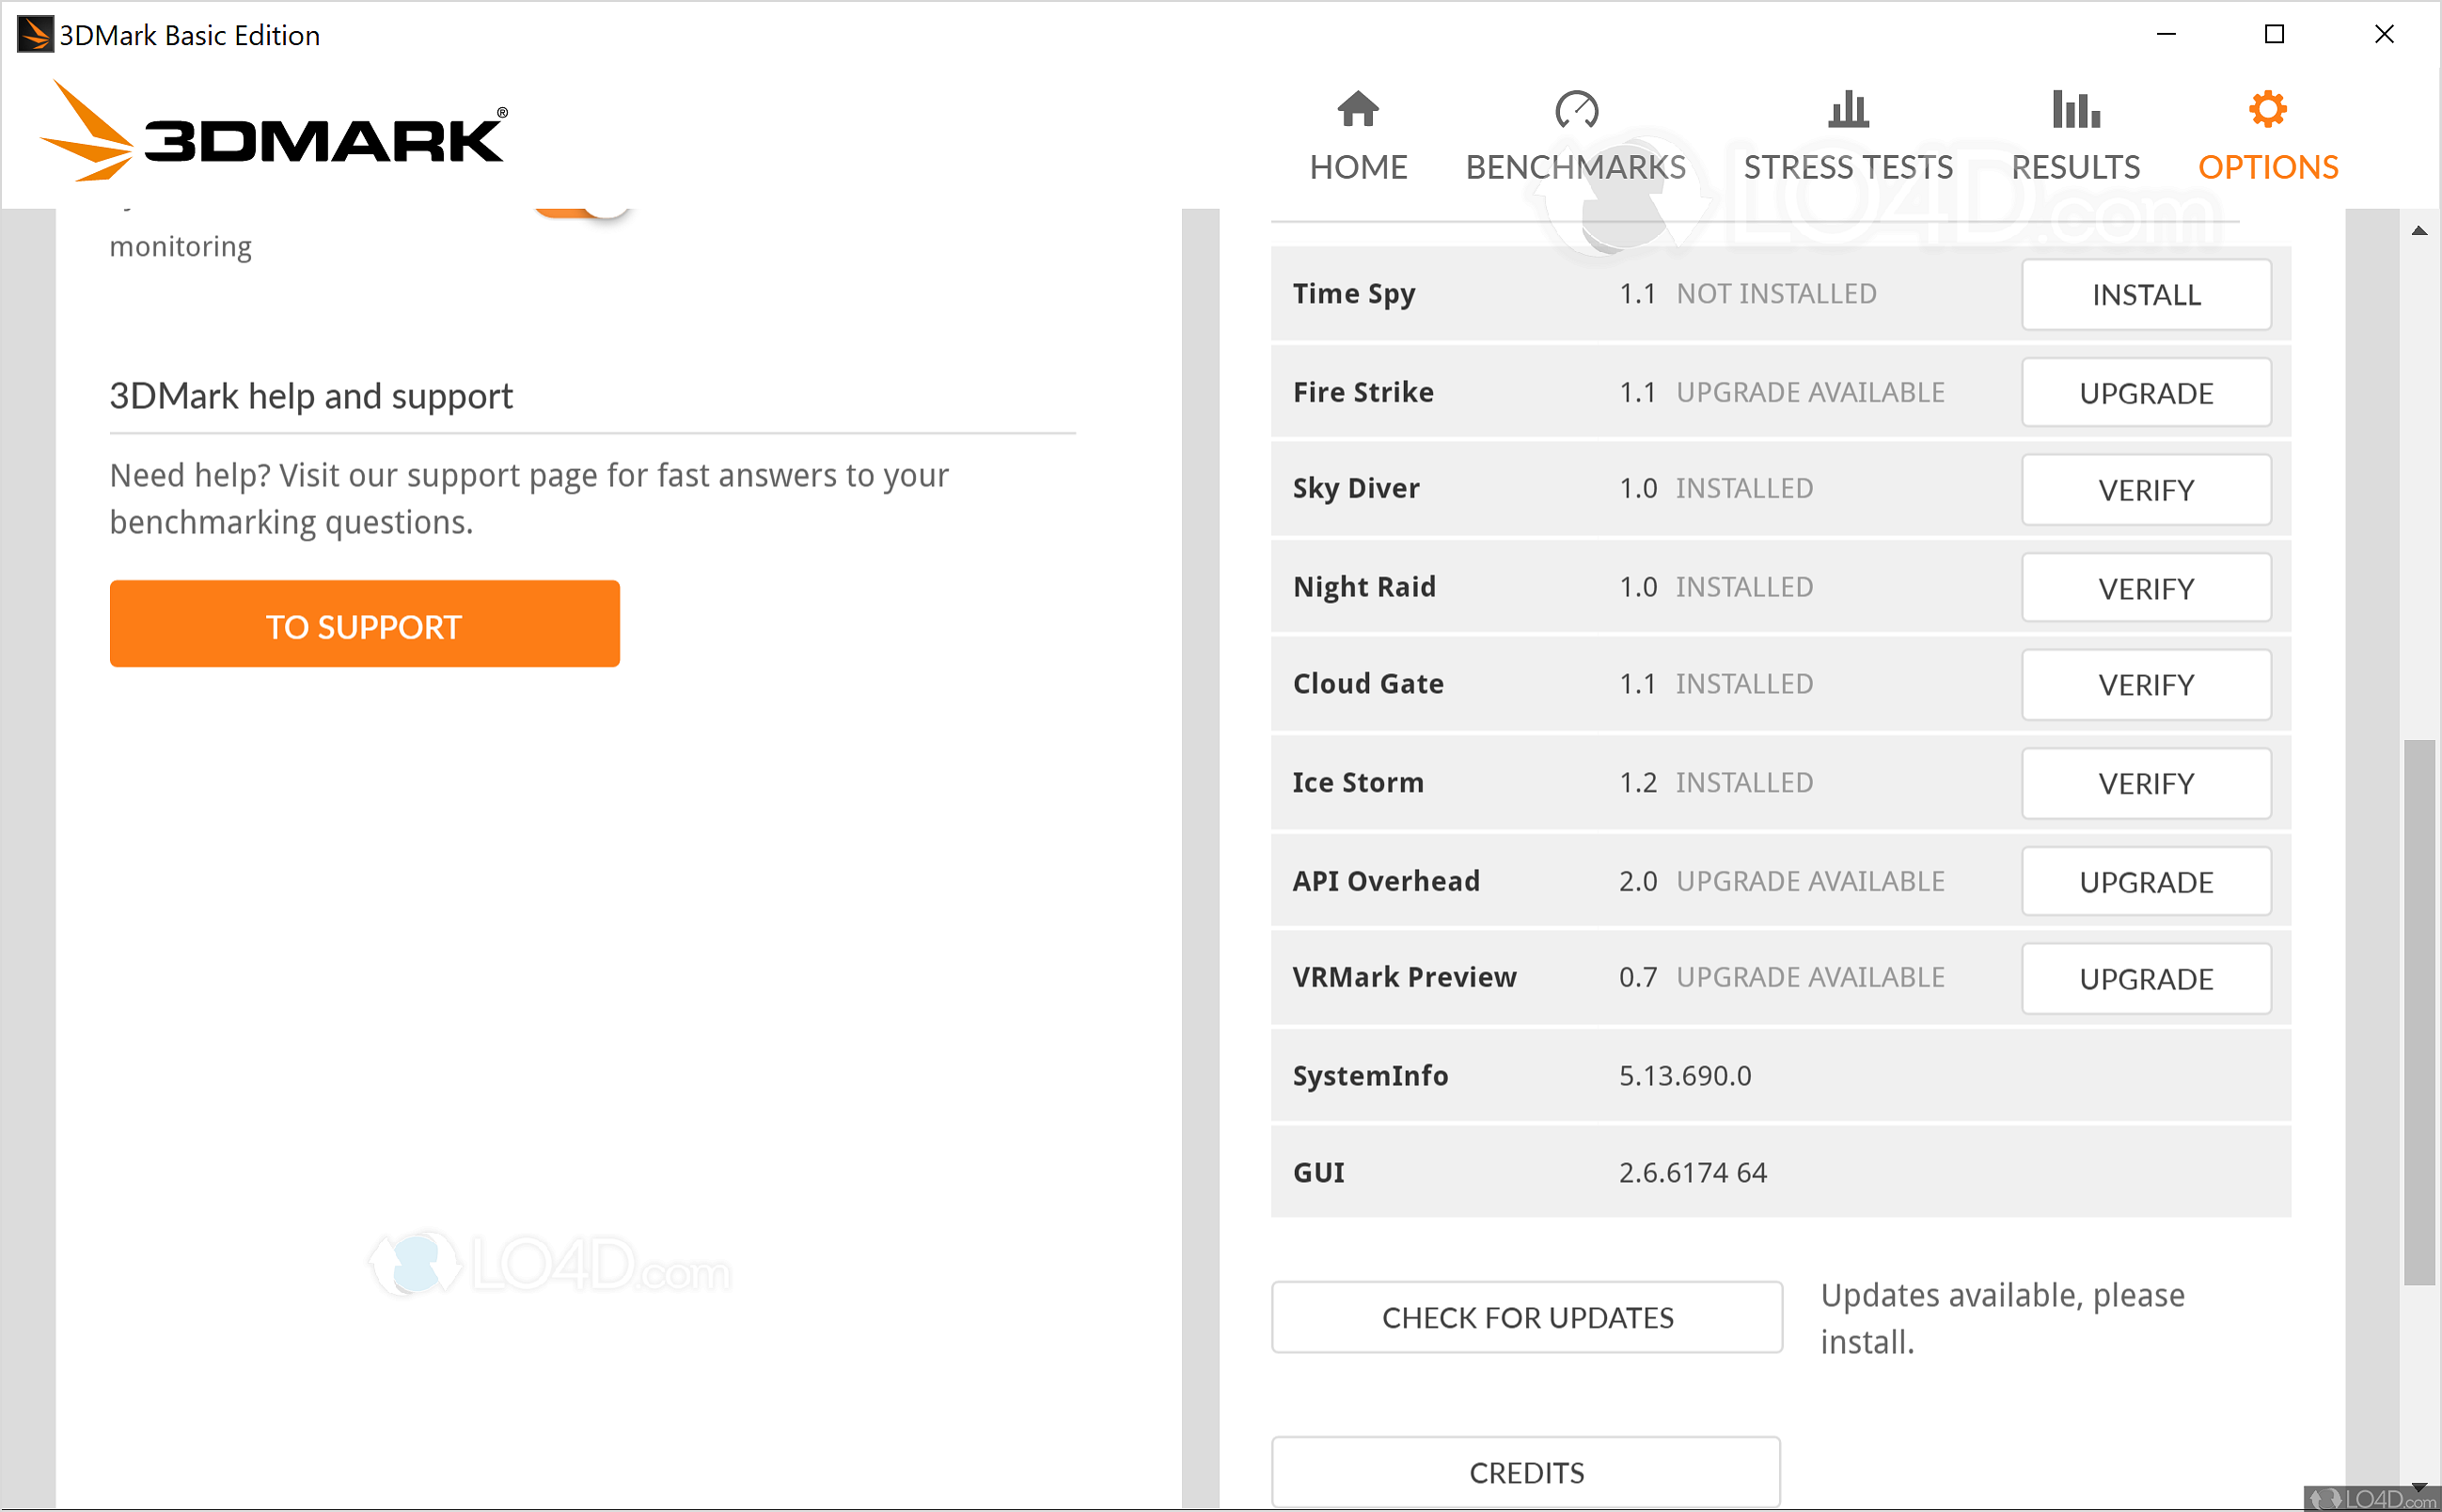Screen dimensions: 2442x1512
Task: Click TO SUPPORT for help
Action: point(364,624)
